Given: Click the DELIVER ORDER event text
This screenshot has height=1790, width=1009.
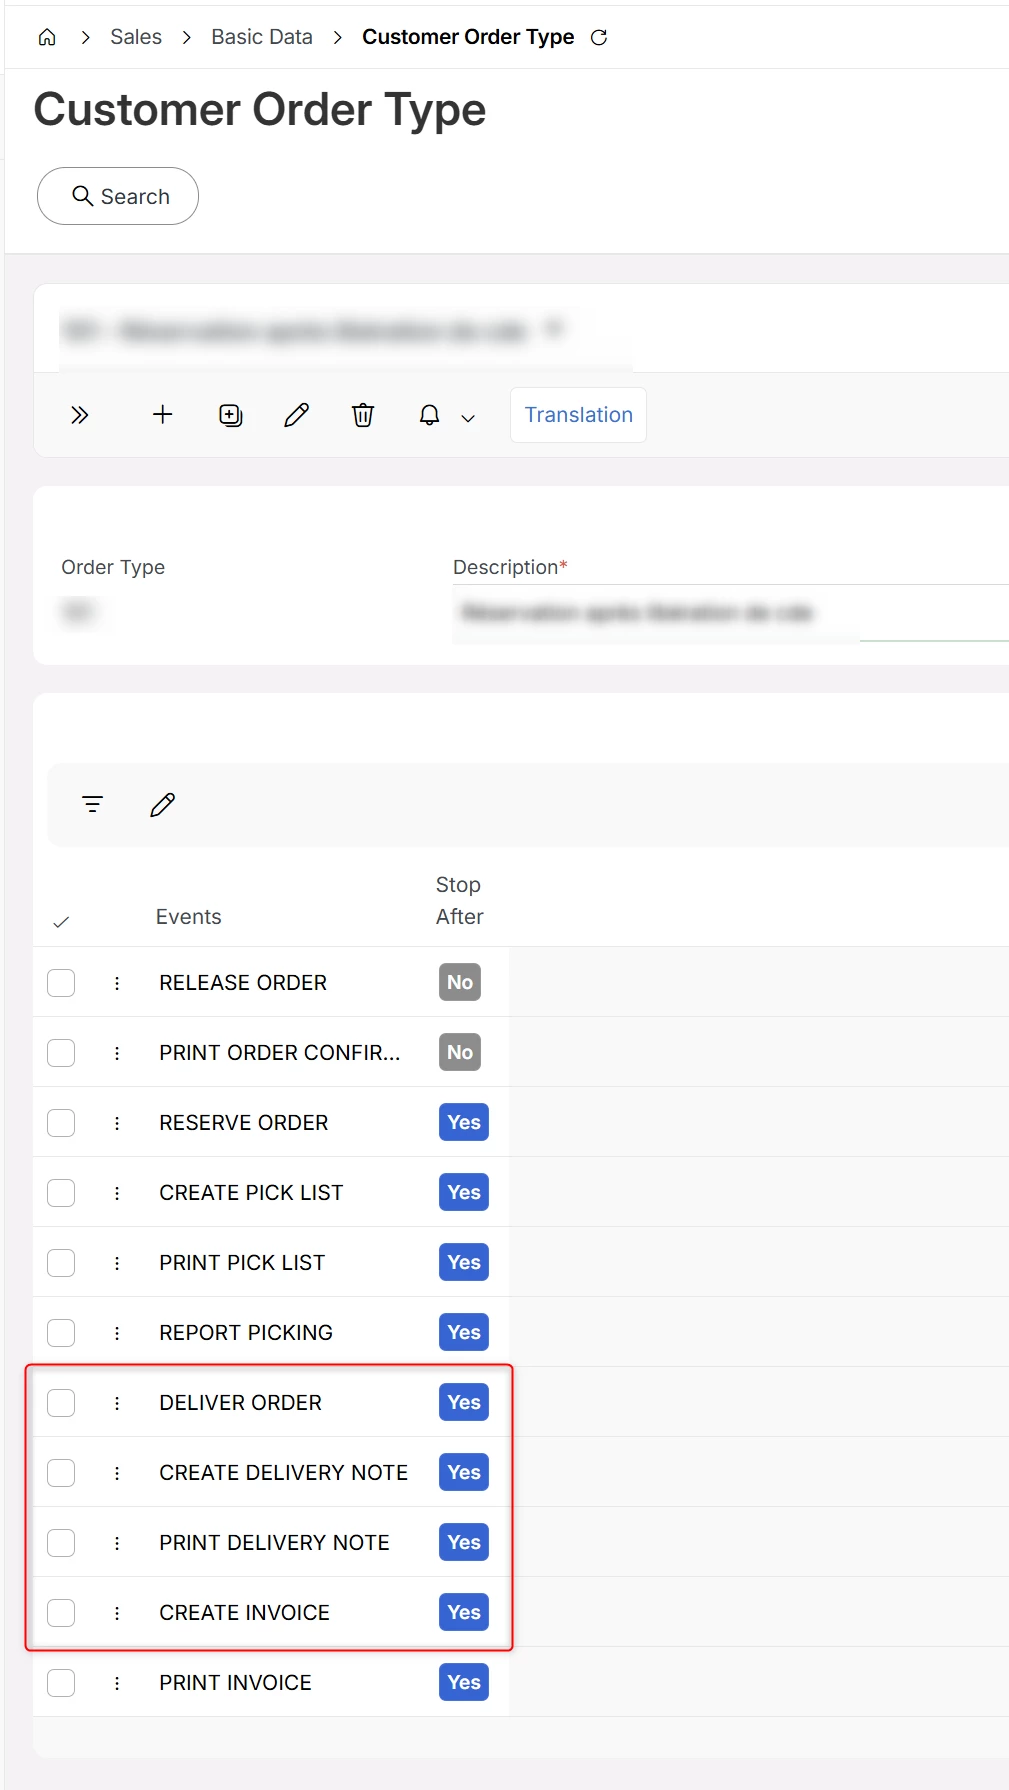Looking at the screenshot, I should (241, 1403).
